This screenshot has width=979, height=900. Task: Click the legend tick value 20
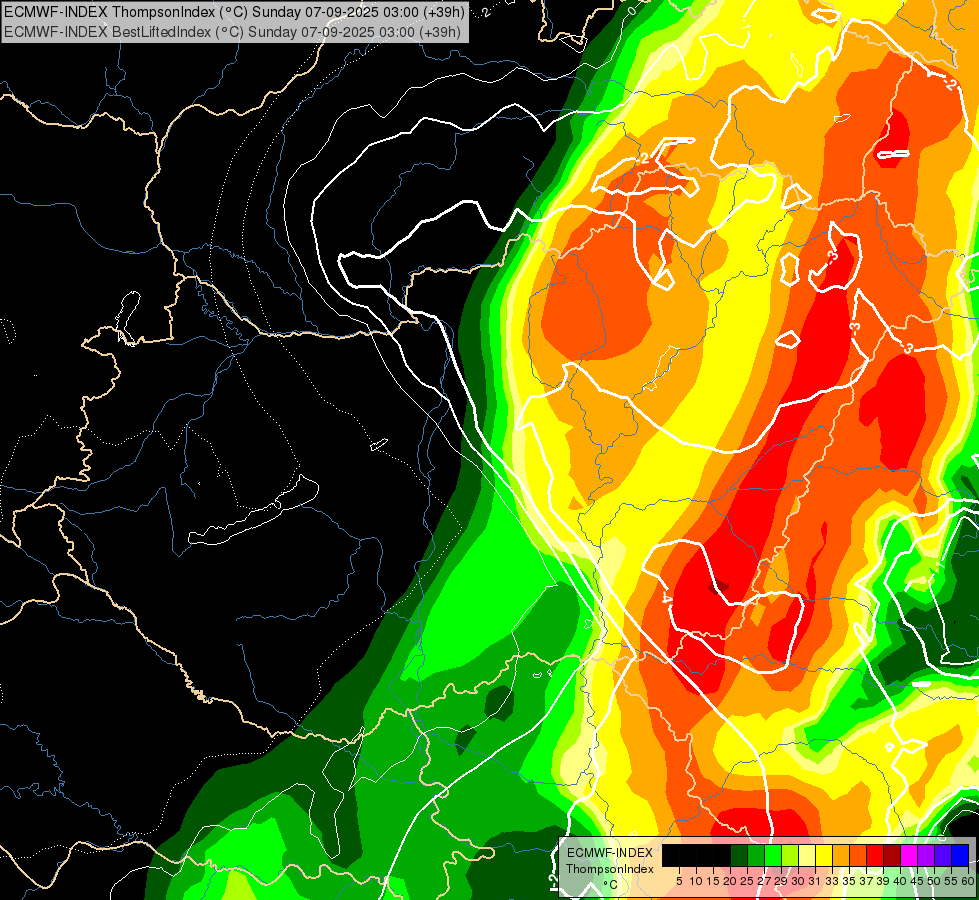[730, 881]
